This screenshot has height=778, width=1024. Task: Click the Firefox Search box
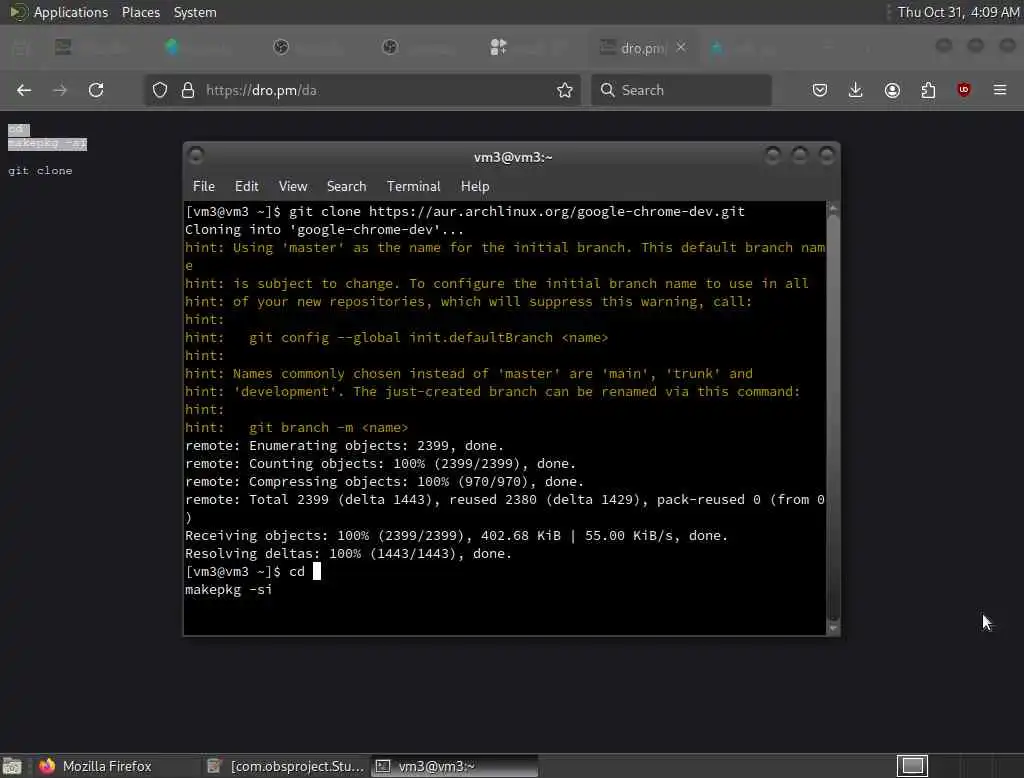coord(681,90)
